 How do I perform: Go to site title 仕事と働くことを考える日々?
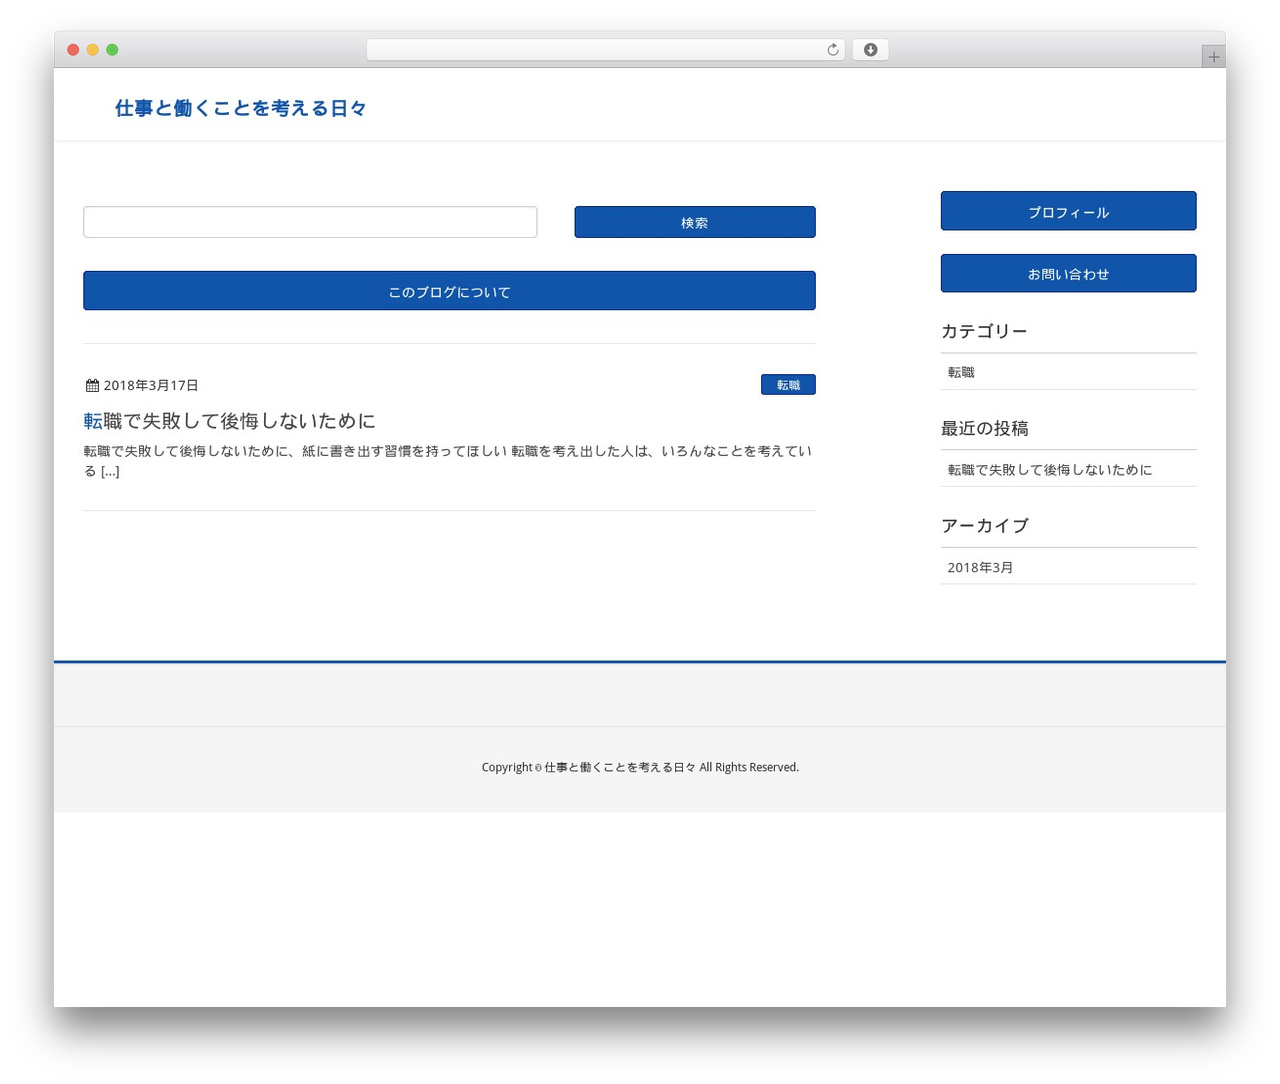(x=241, y=108)
